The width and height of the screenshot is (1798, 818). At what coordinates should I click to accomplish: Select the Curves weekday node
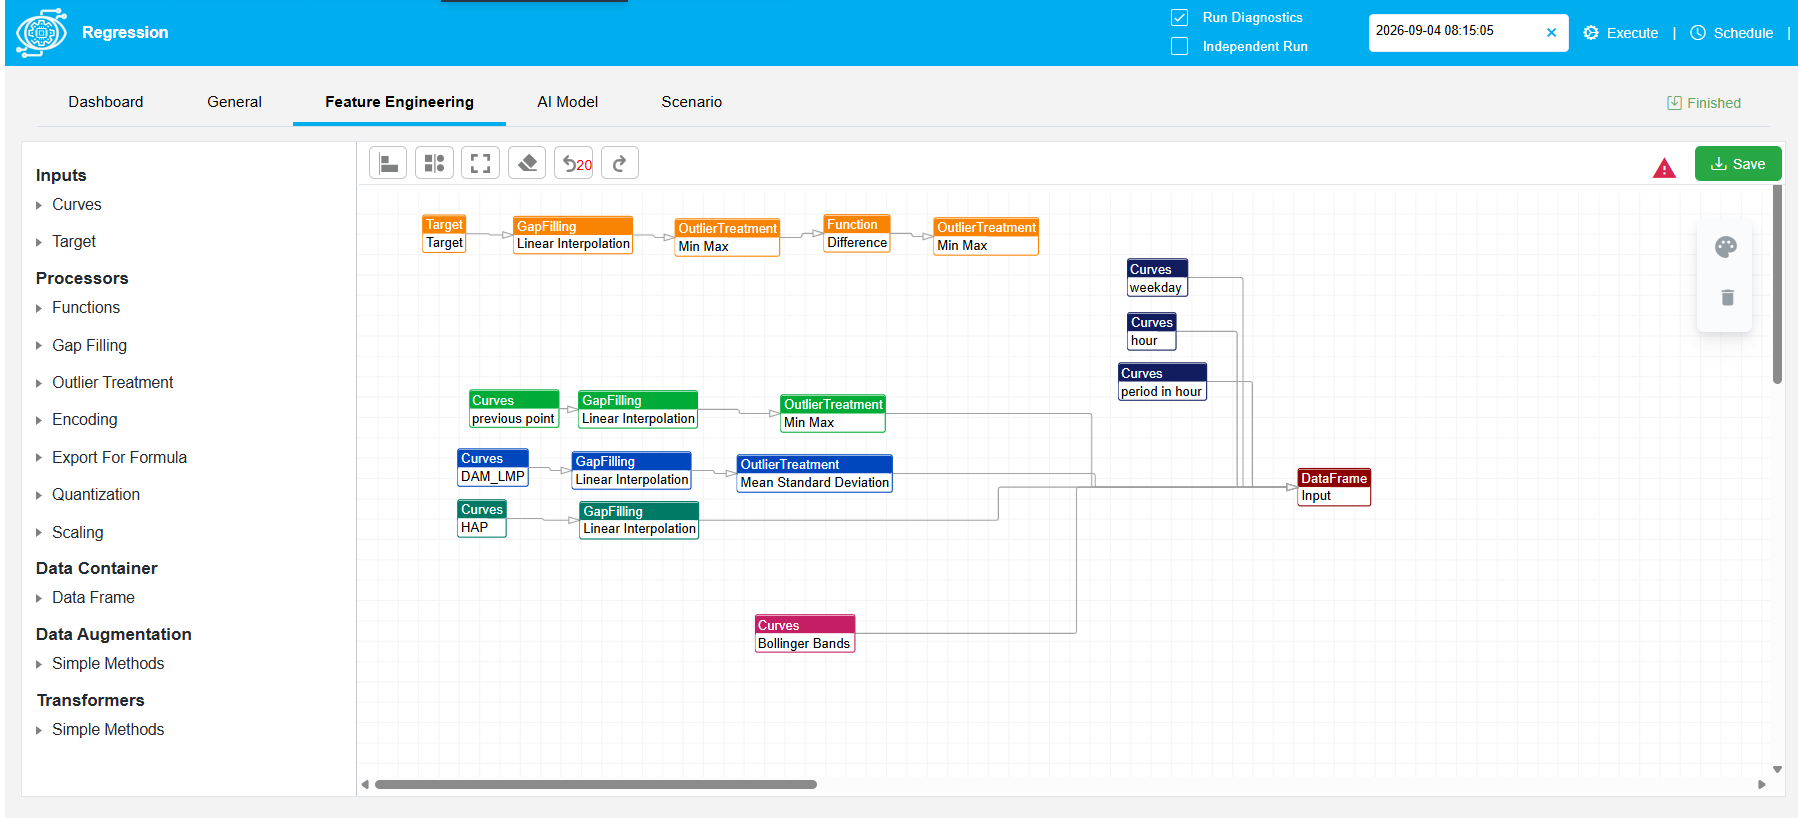[1157, 279]
